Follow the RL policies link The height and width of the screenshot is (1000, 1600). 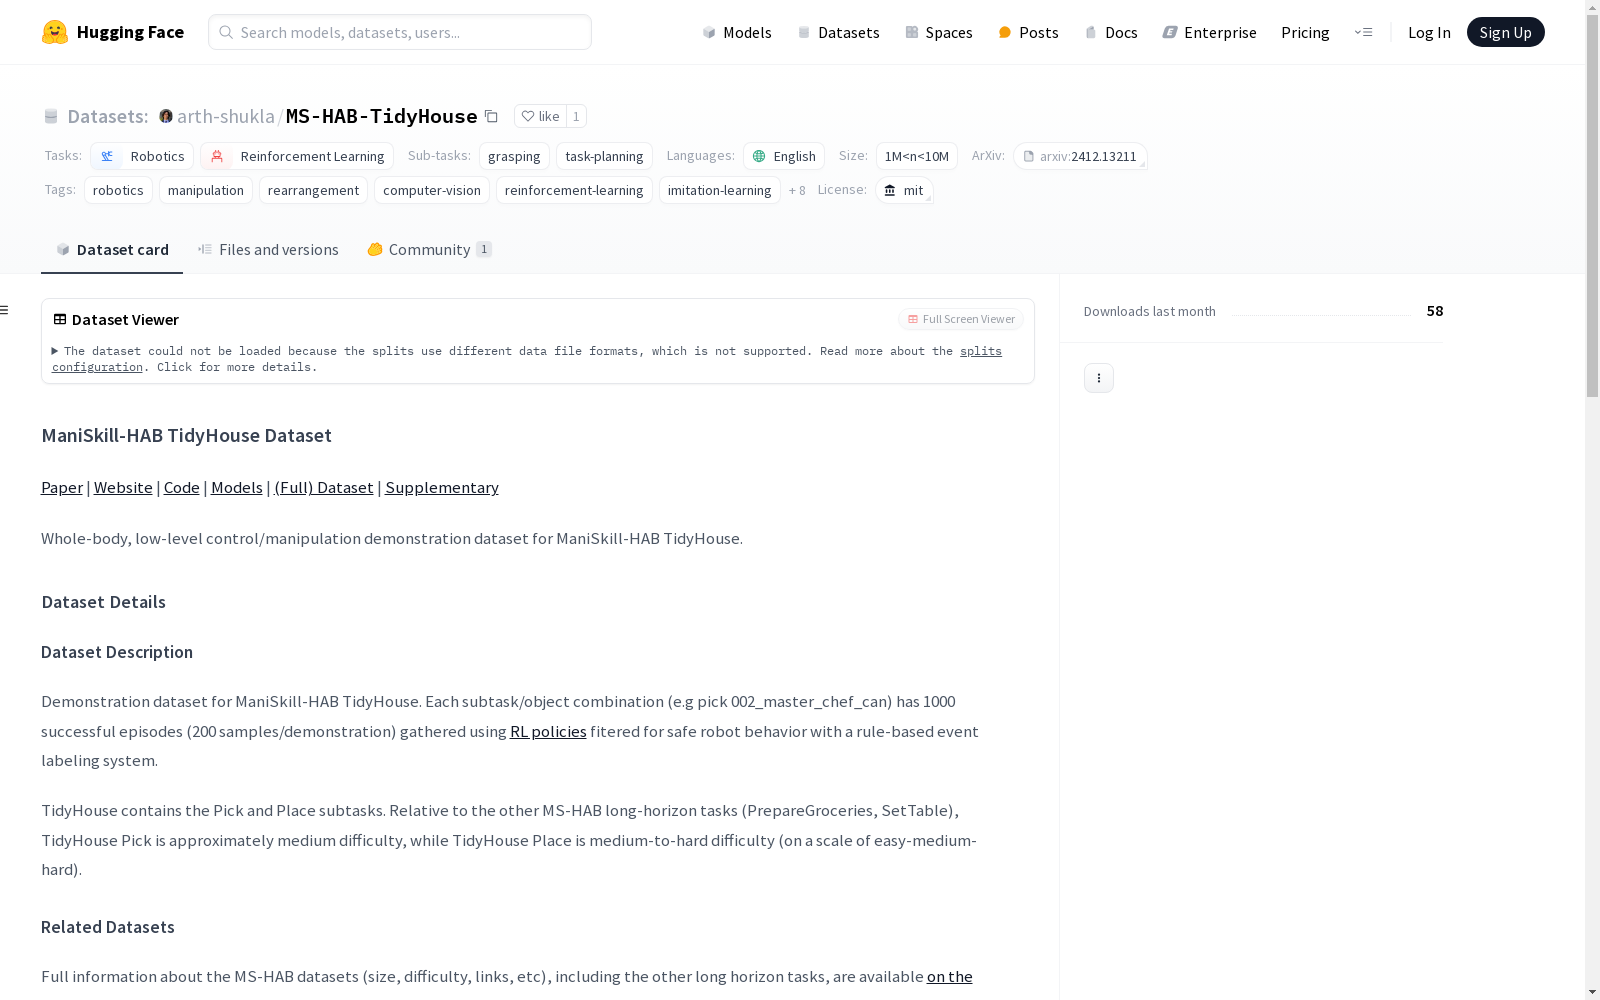pos(548,731)
